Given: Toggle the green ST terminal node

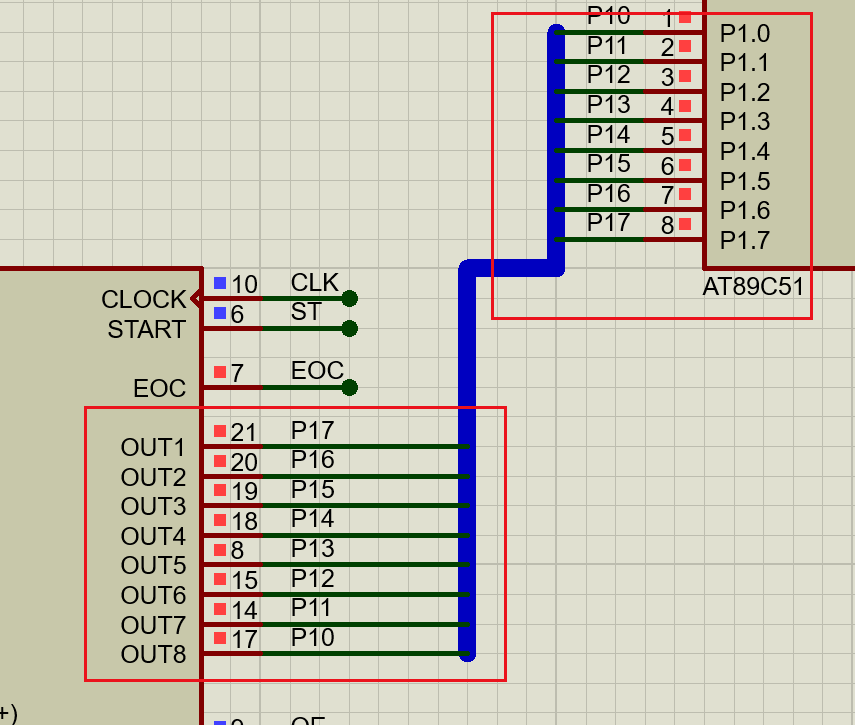Looking at the screenshot, I should coord(348,327).
